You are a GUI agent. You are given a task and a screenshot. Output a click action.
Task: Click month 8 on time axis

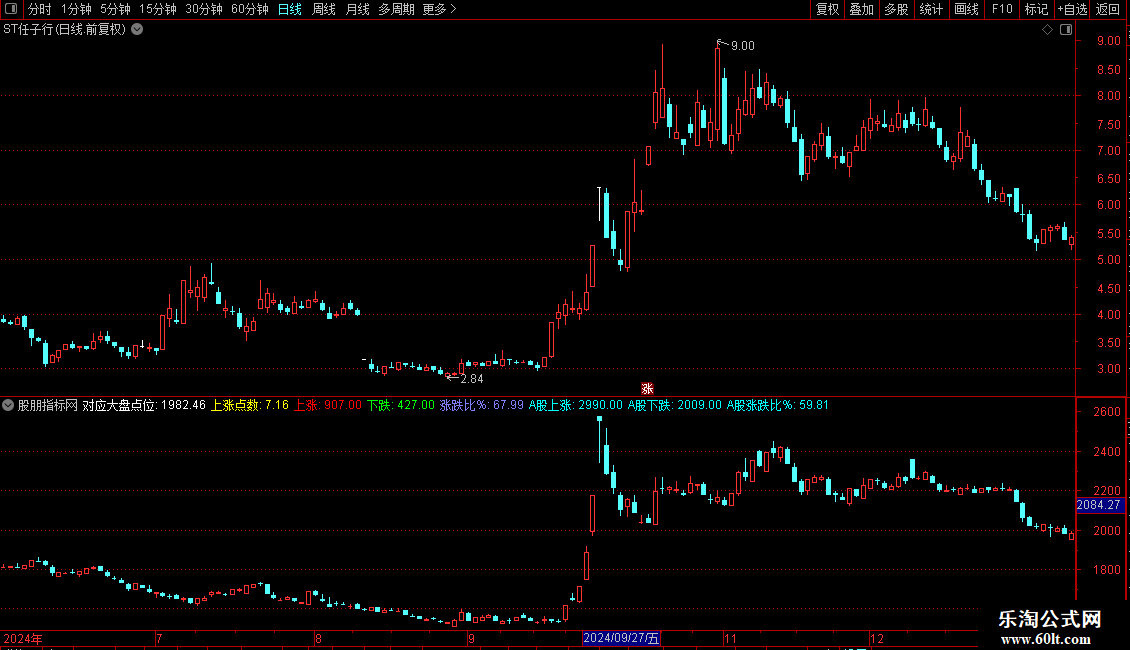318,638
